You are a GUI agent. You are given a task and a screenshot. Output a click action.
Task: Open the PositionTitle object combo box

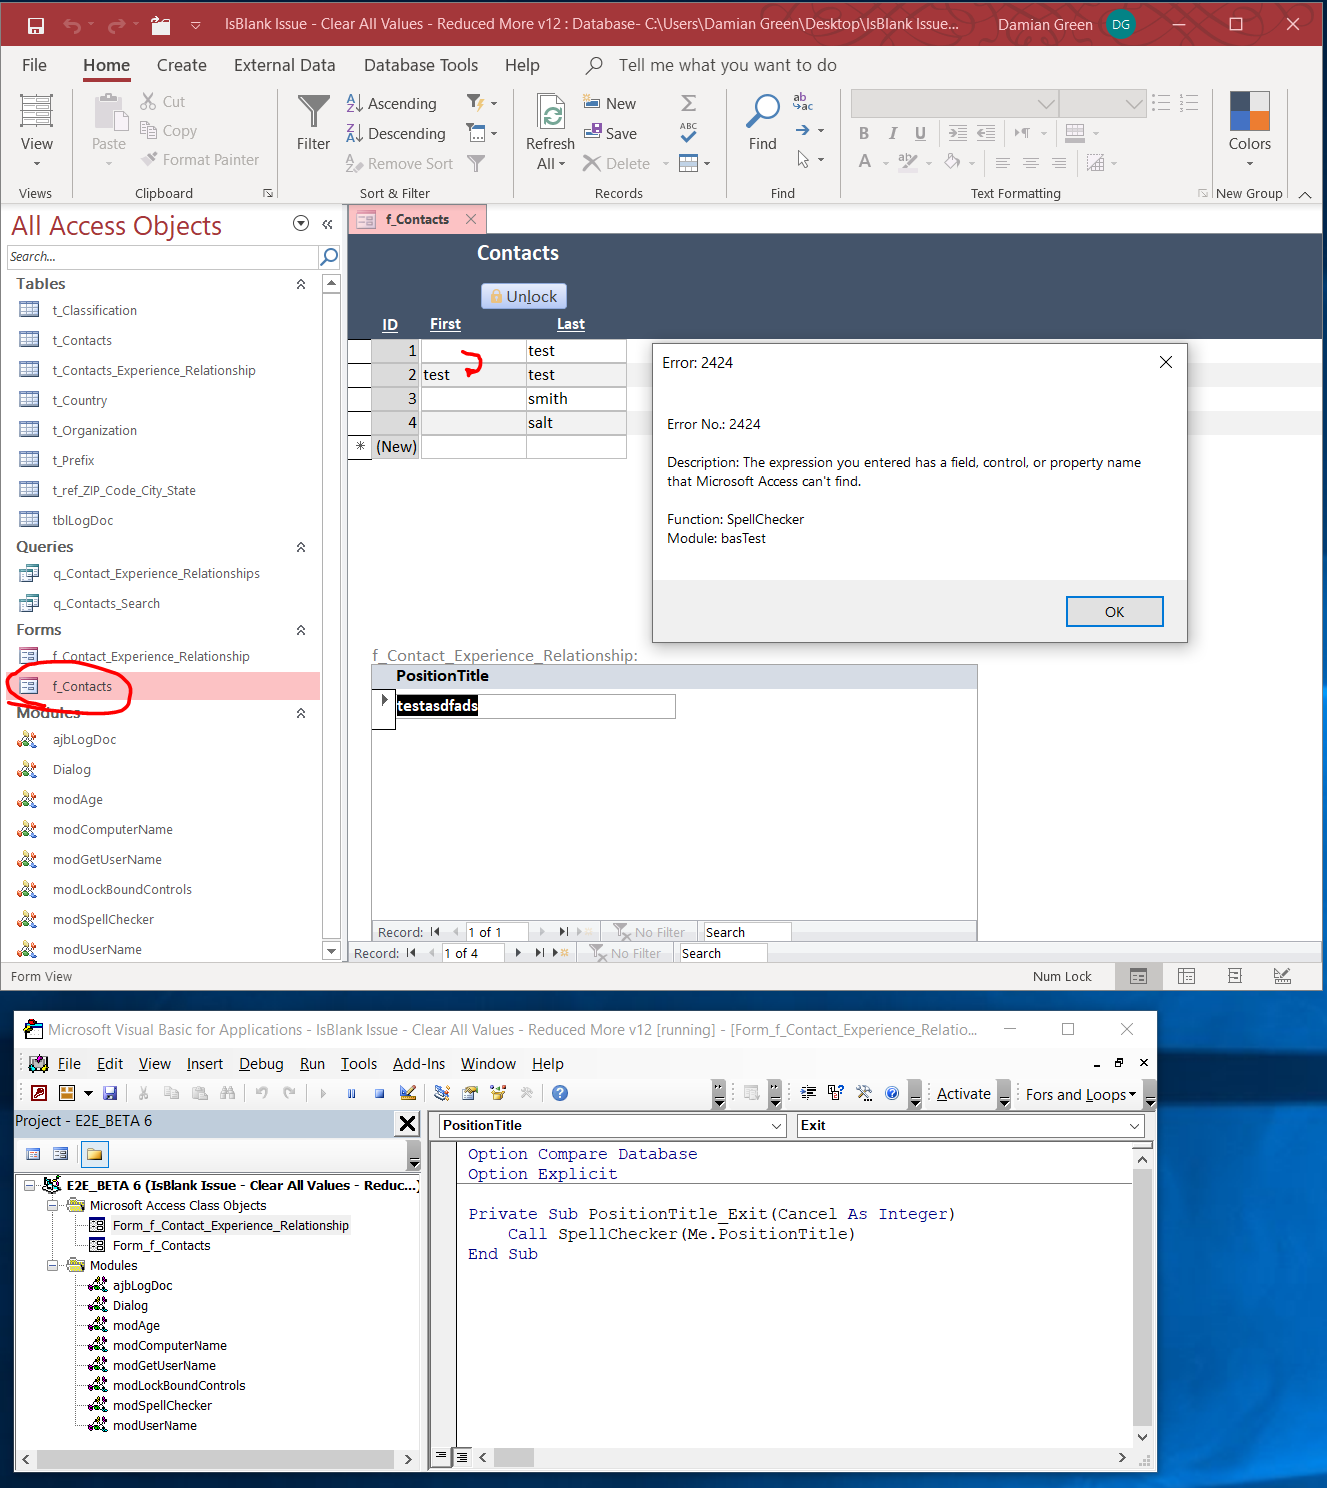777,1125
